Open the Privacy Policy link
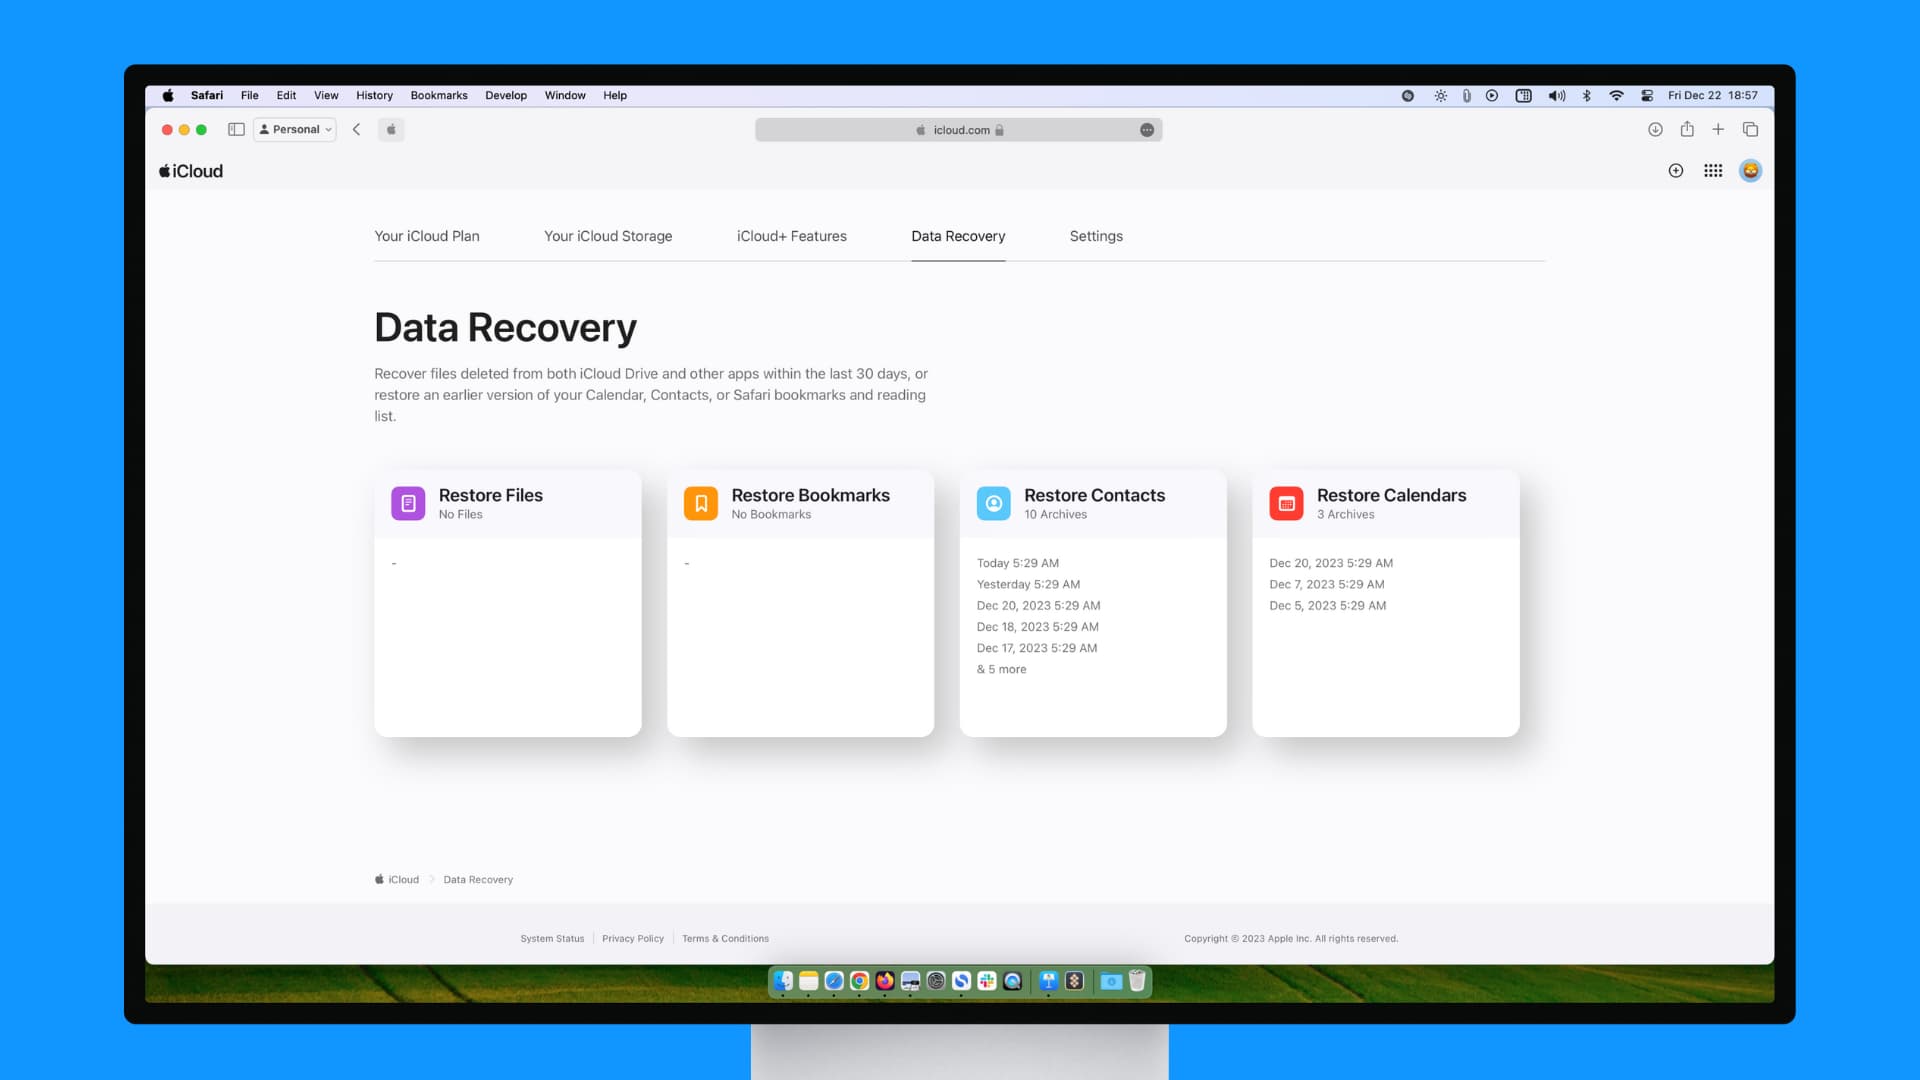Screen dimensions: 1920x1080 coord(632,938)
